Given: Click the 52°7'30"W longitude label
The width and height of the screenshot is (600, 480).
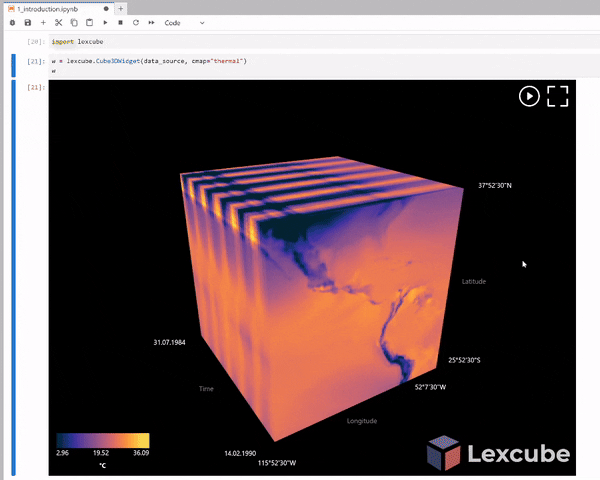Looking at the screenshot, I should coord(430,387).
